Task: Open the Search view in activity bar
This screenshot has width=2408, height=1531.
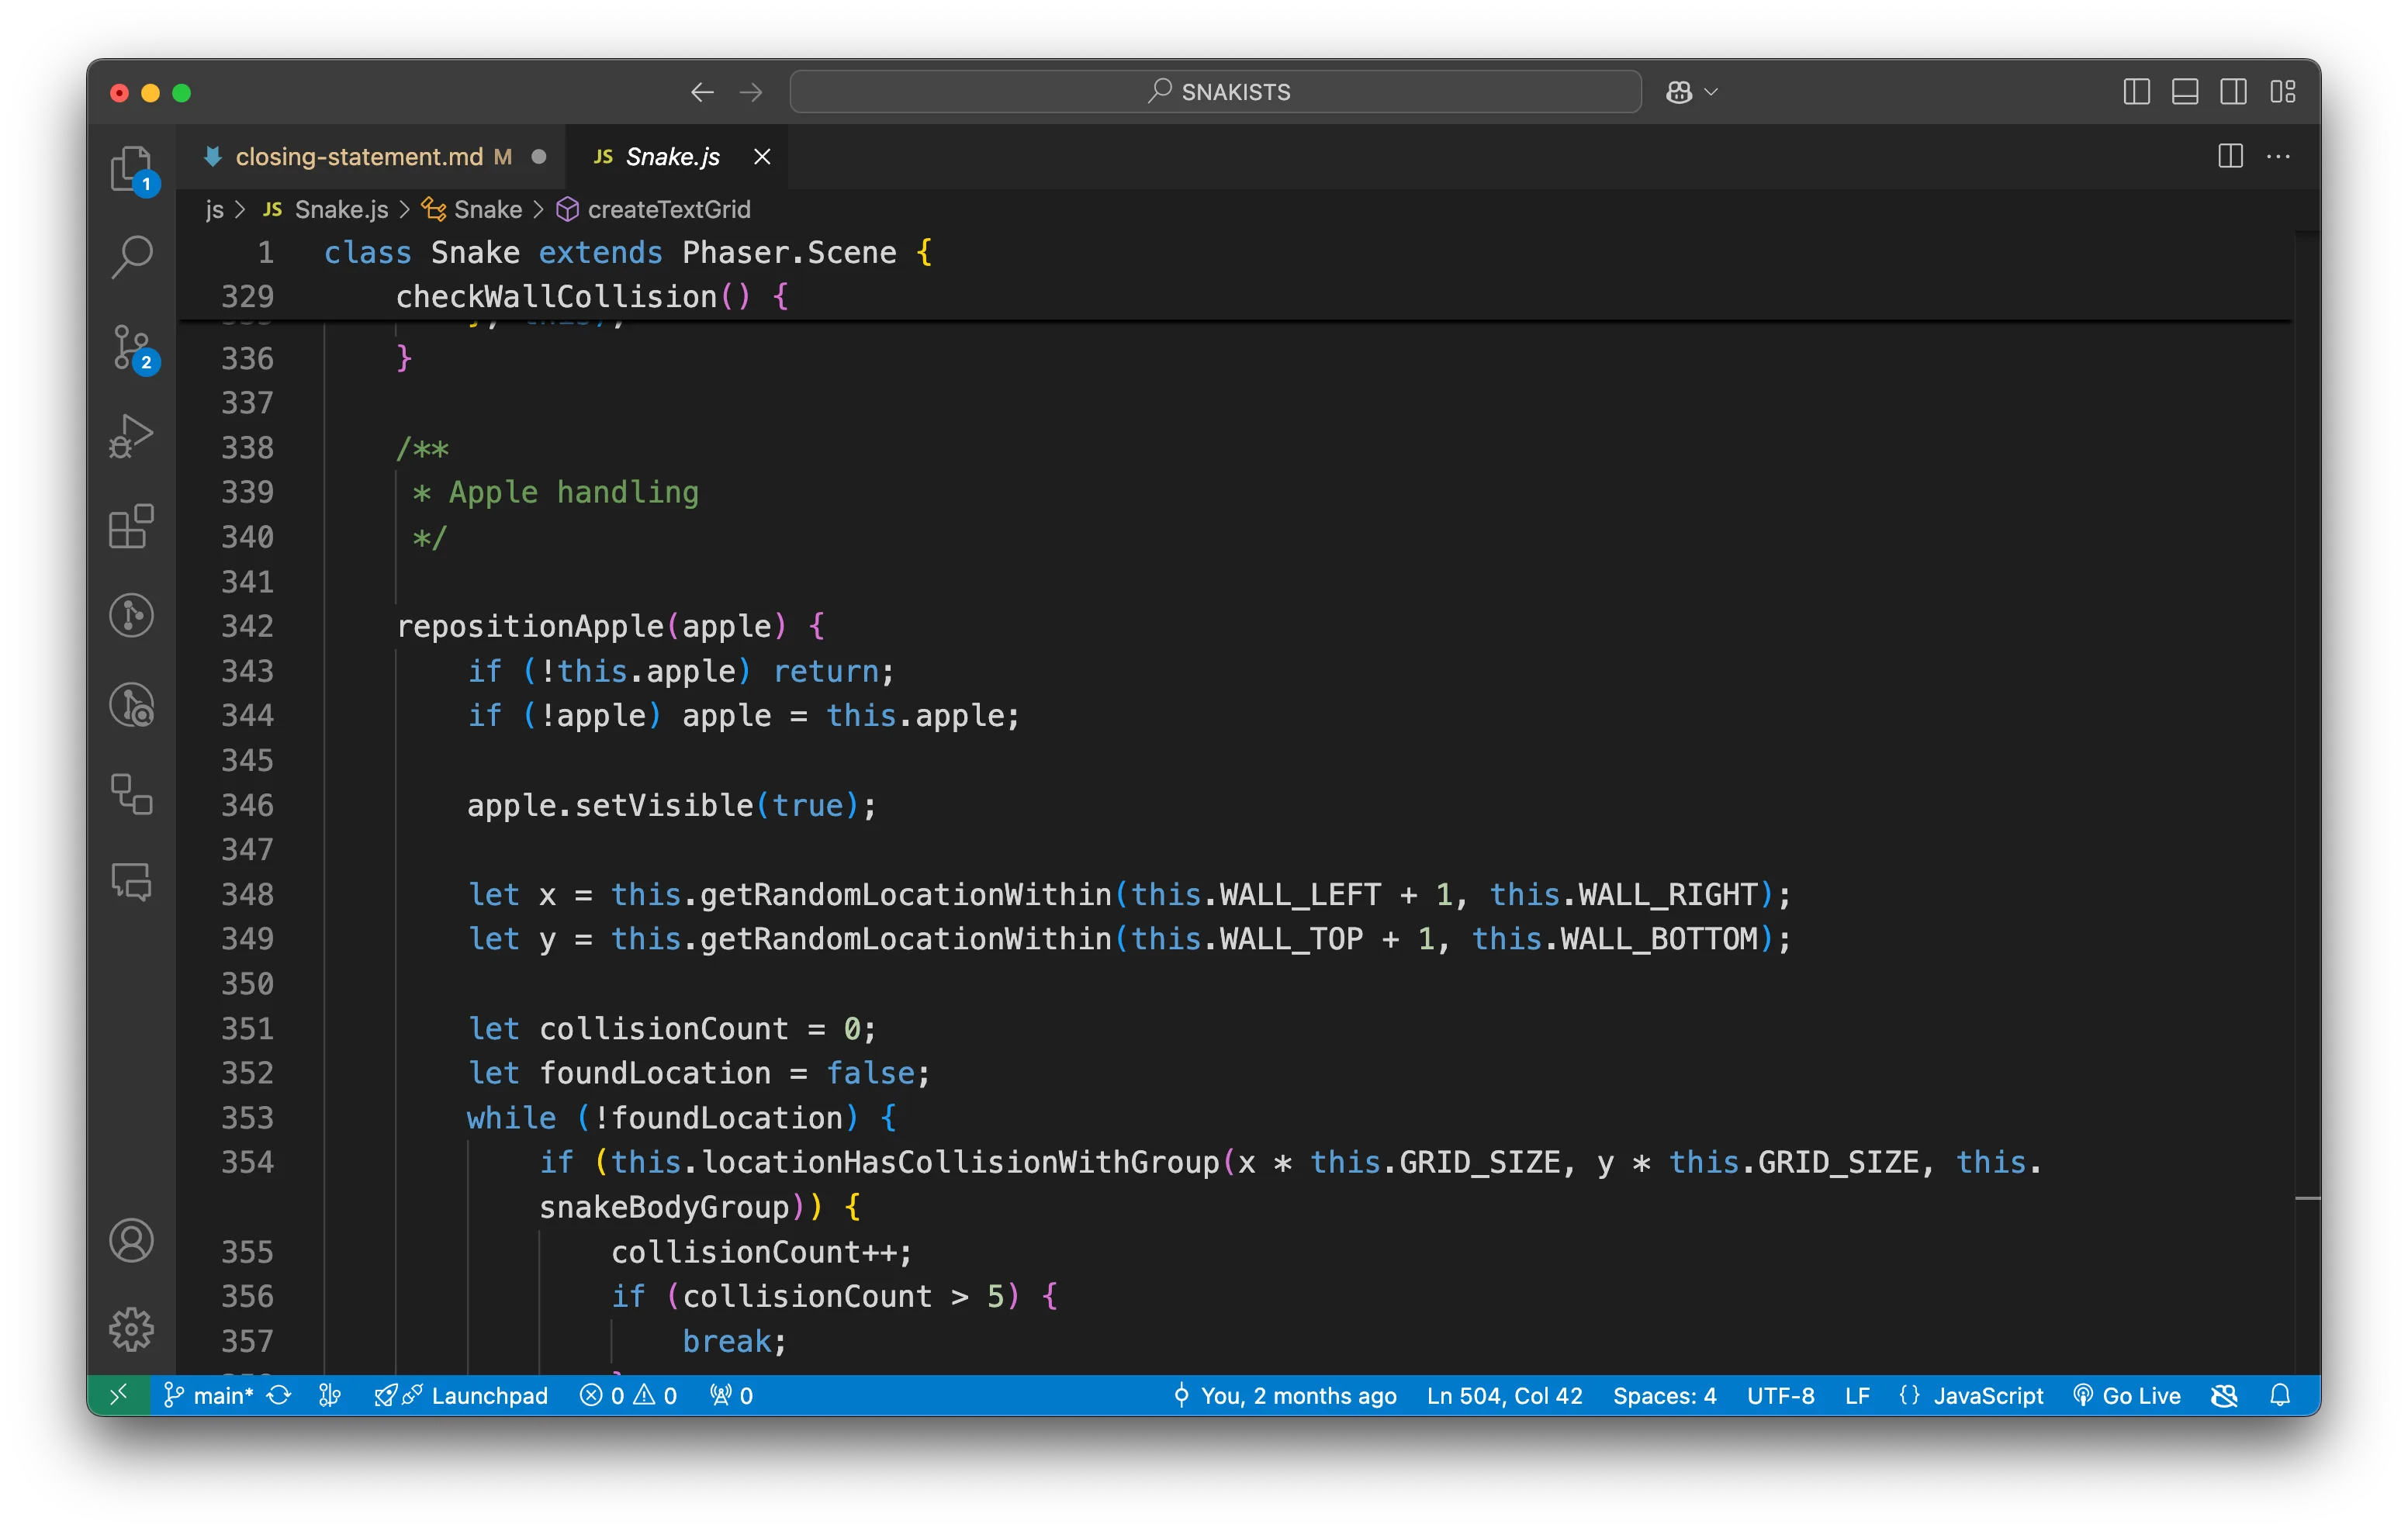Action: pos(131,257)
